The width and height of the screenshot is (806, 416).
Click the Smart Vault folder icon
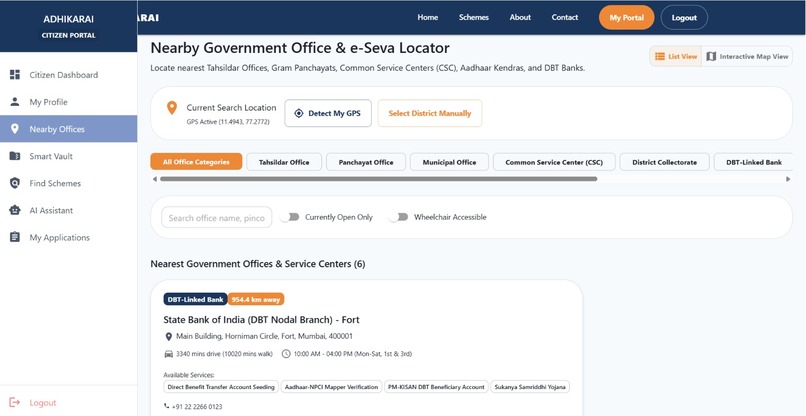(15, 156)
